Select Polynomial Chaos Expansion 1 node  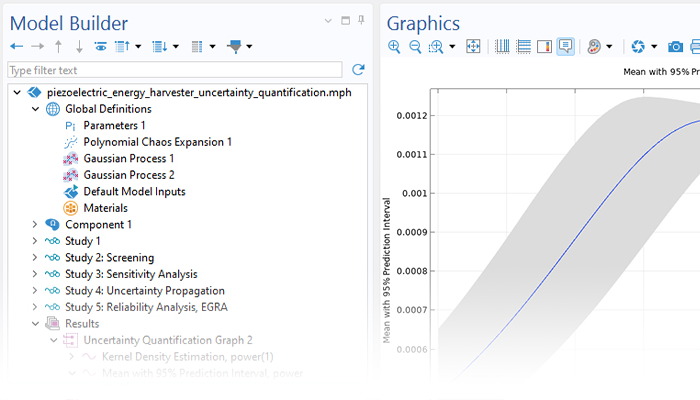[158, 142]
